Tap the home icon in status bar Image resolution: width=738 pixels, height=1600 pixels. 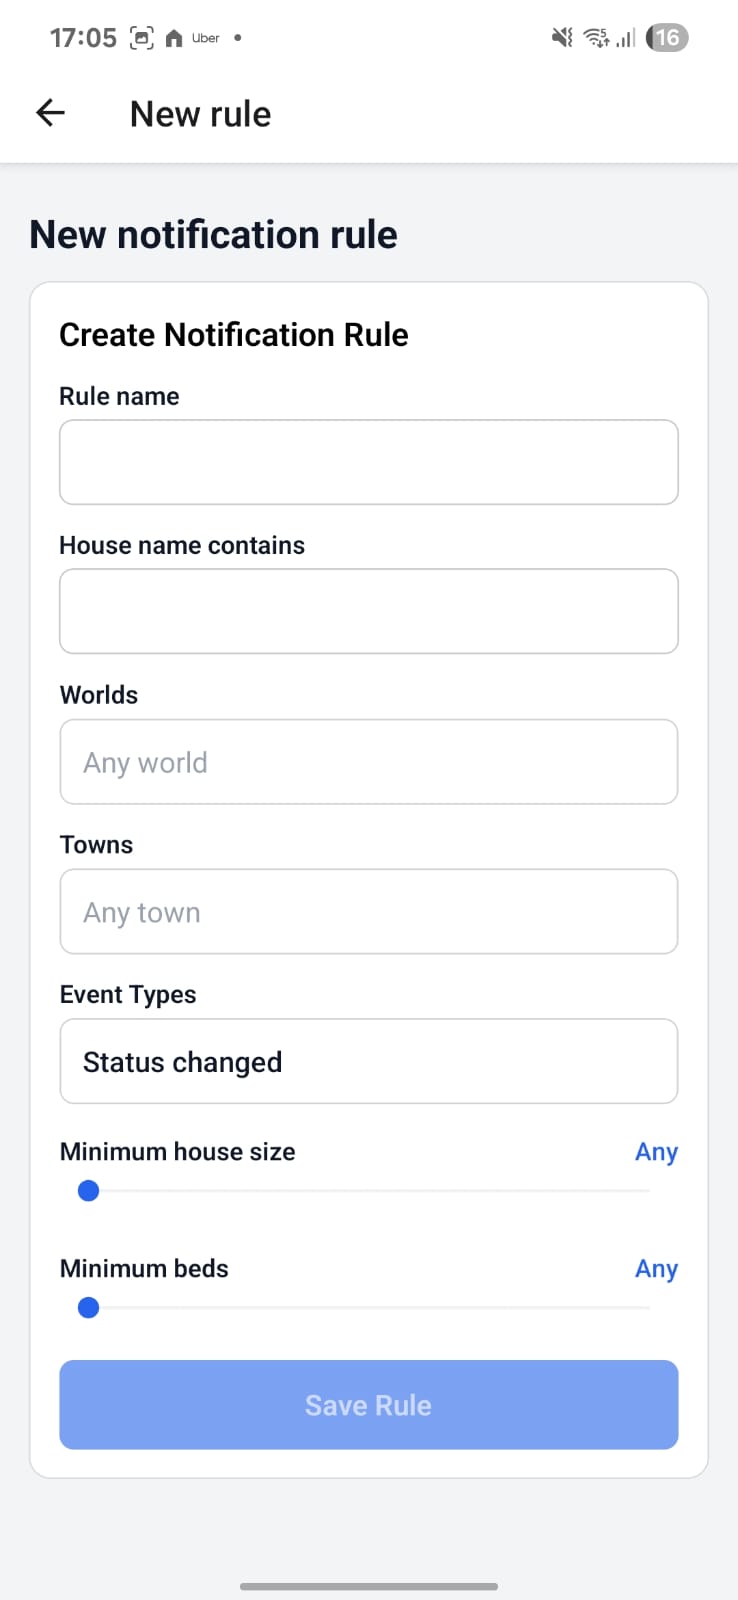pos(174,38)
